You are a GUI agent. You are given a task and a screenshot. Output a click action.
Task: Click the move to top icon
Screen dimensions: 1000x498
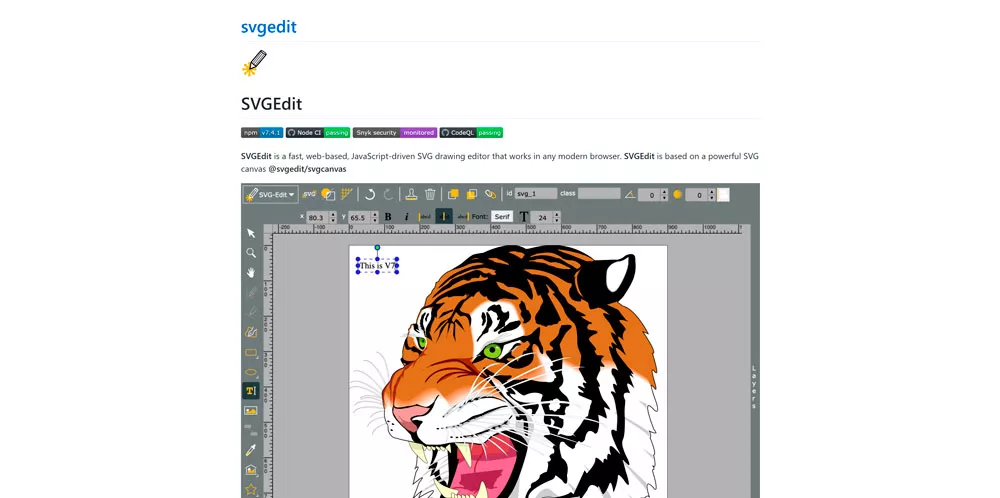point(453,194)
